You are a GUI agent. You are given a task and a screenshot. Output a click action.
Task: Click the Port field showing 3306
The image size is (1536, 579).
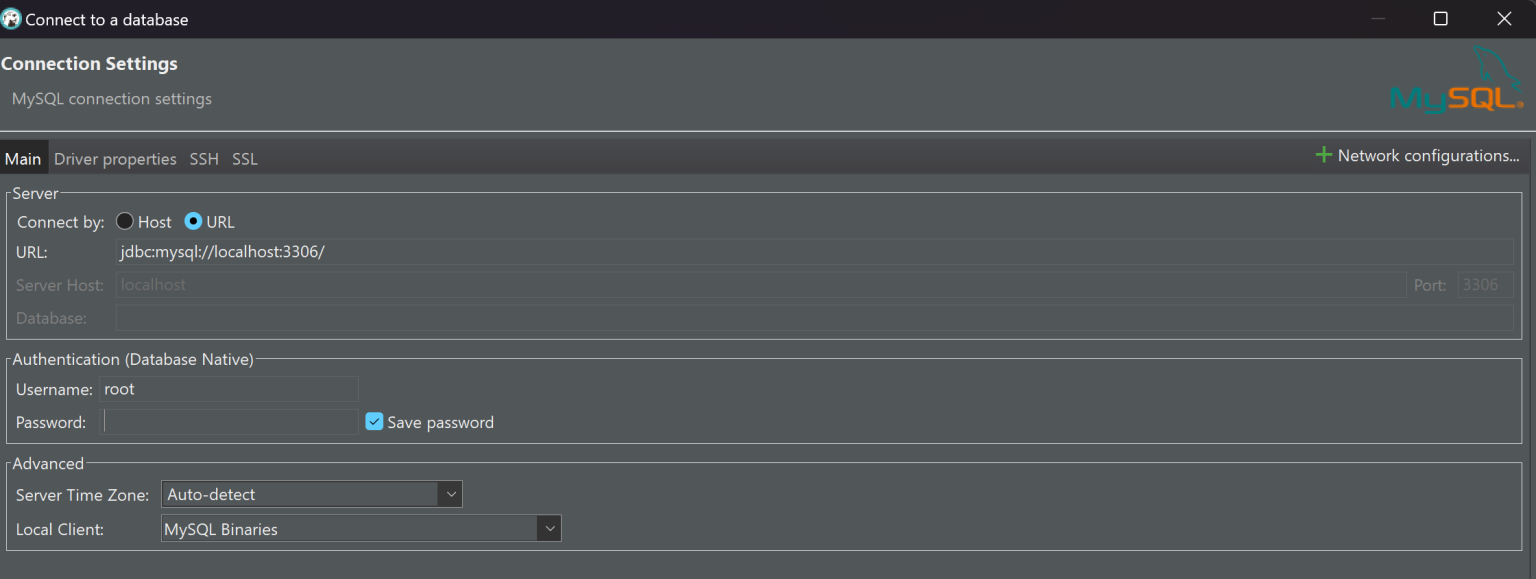(x=1484, y=284)
